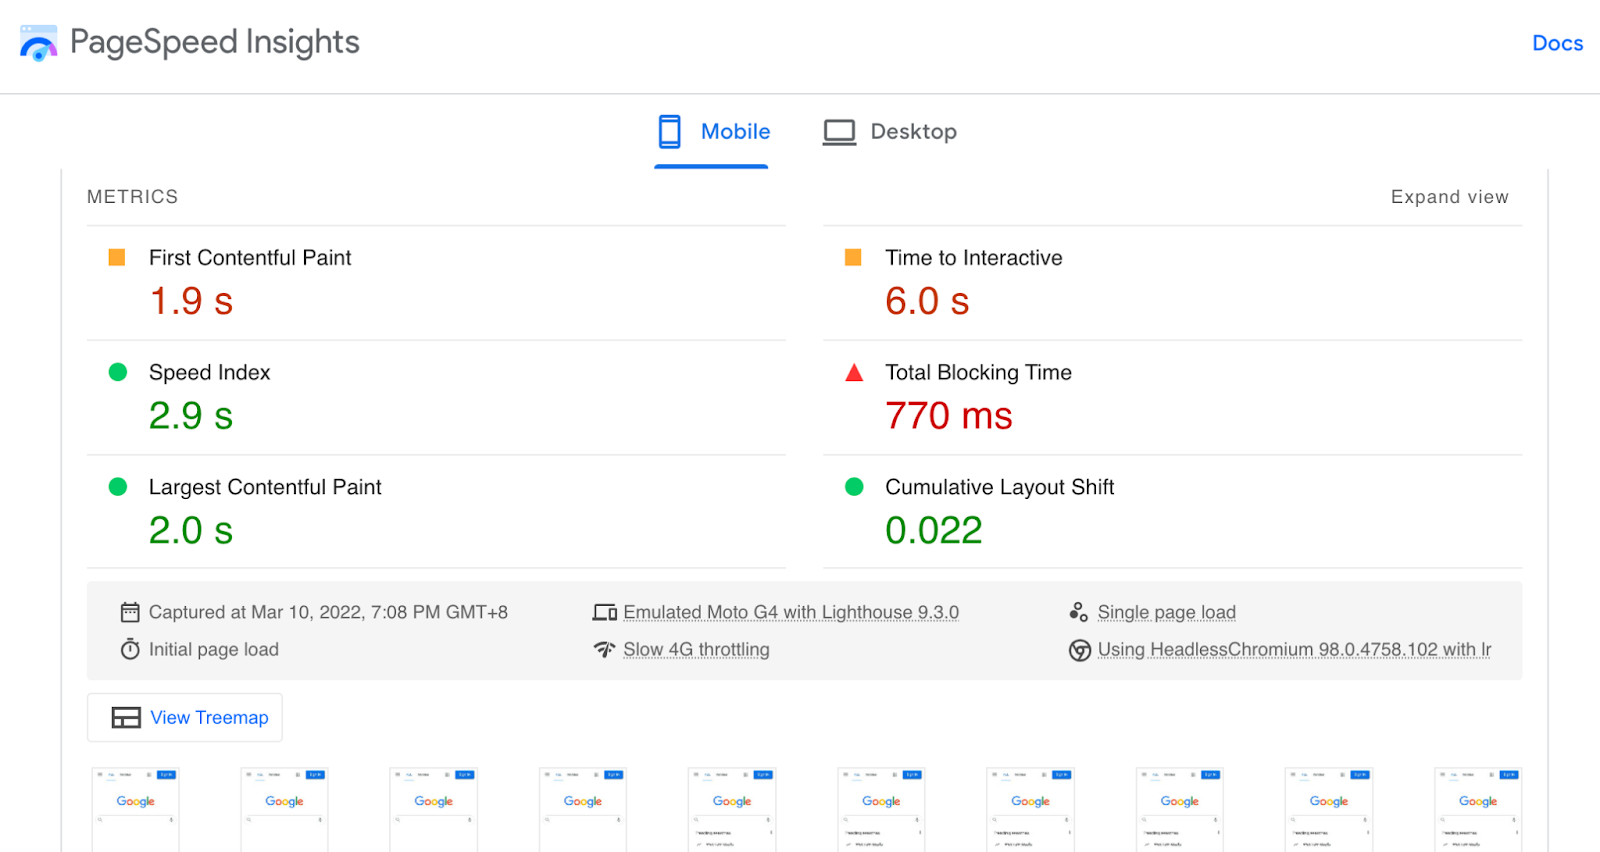Click the red triangle beside Total Blocking Time
This screenshot has width=1600, height=852.
tap(854, 372)
